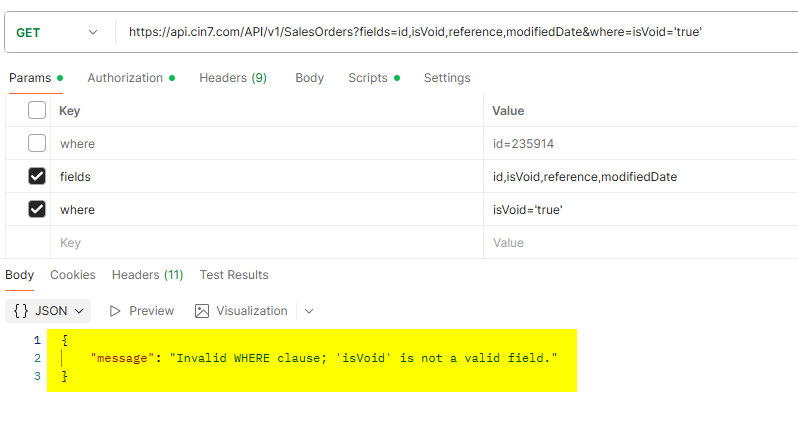The width and height of the screenshot is (798, 428).
Task: Enable the where id=235914 parameter checkbox
Action: click(x=37, y=143)
